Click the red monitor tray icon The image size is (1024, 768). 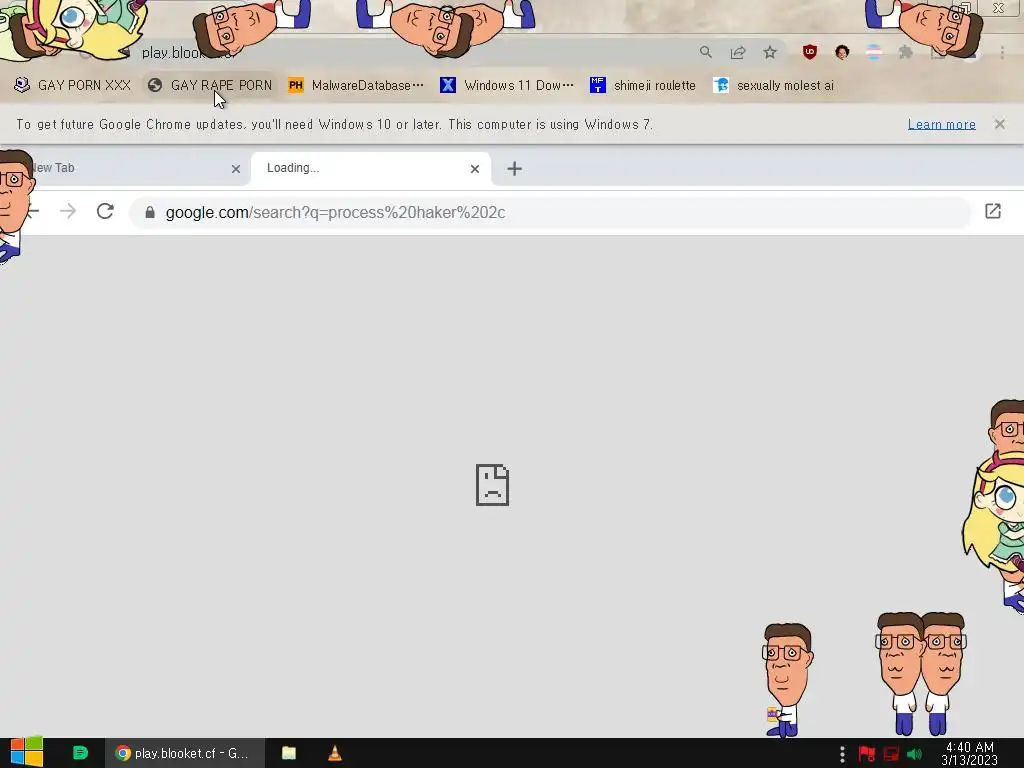(x=891, y=754)
